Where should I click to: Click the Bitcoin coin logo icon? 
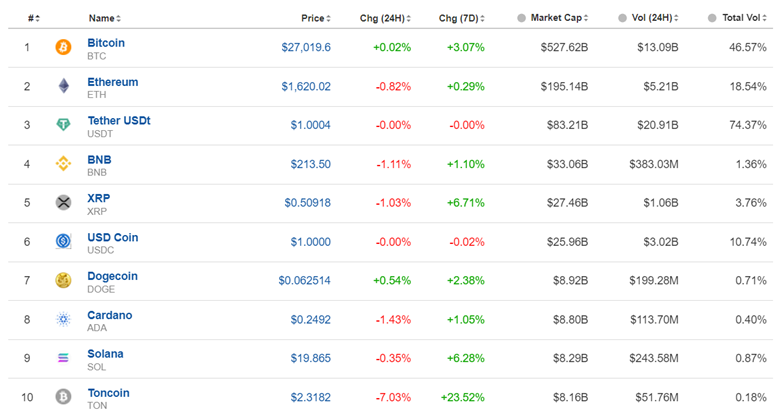(x=63, y=47)
